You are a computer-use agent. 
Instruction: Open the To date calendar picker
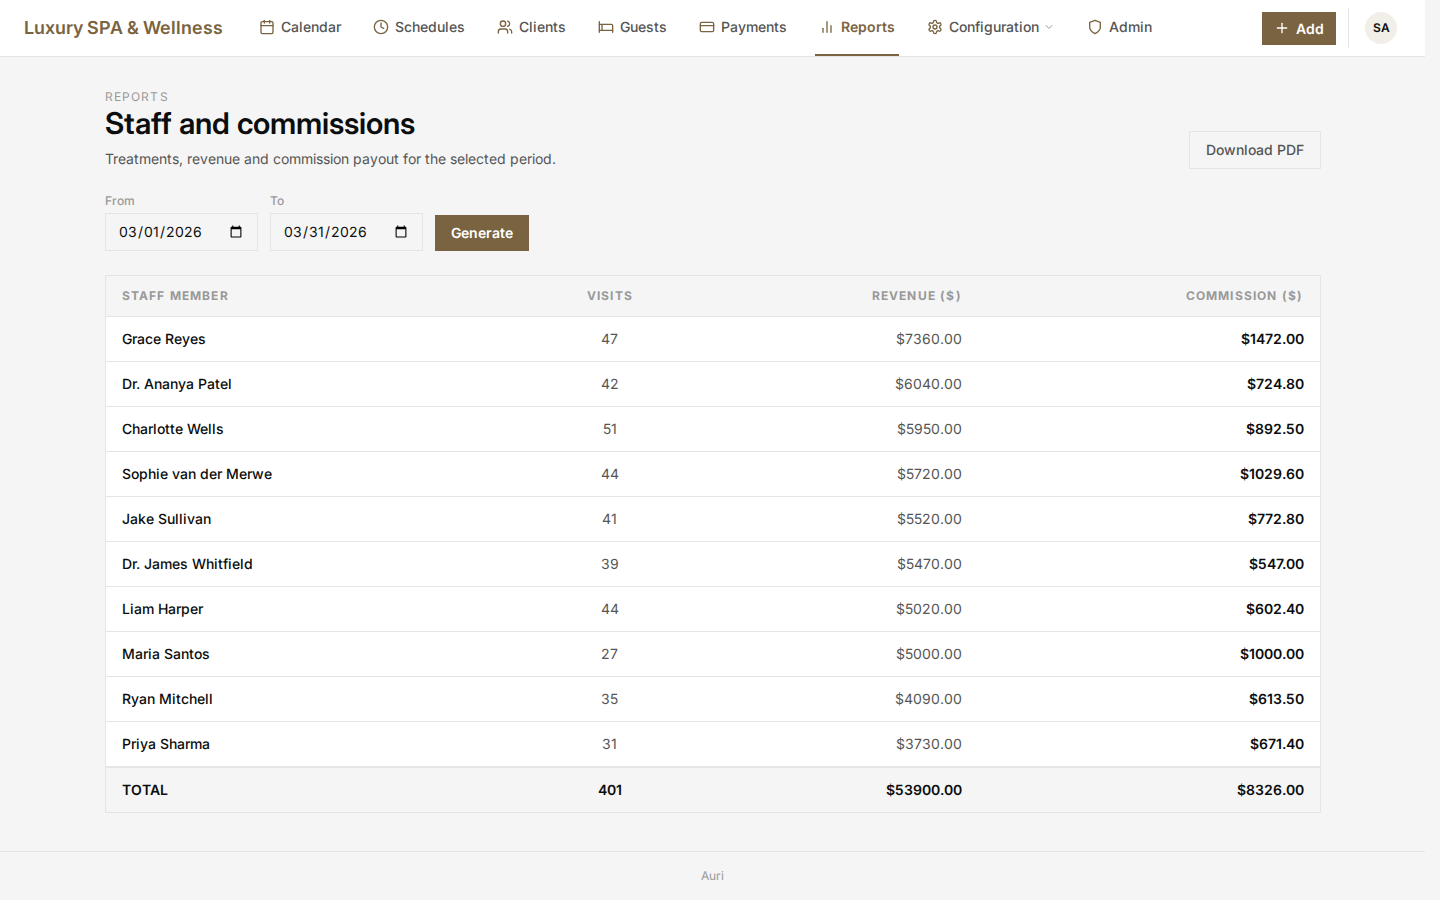pyautogui.click(x=401, y=232)
